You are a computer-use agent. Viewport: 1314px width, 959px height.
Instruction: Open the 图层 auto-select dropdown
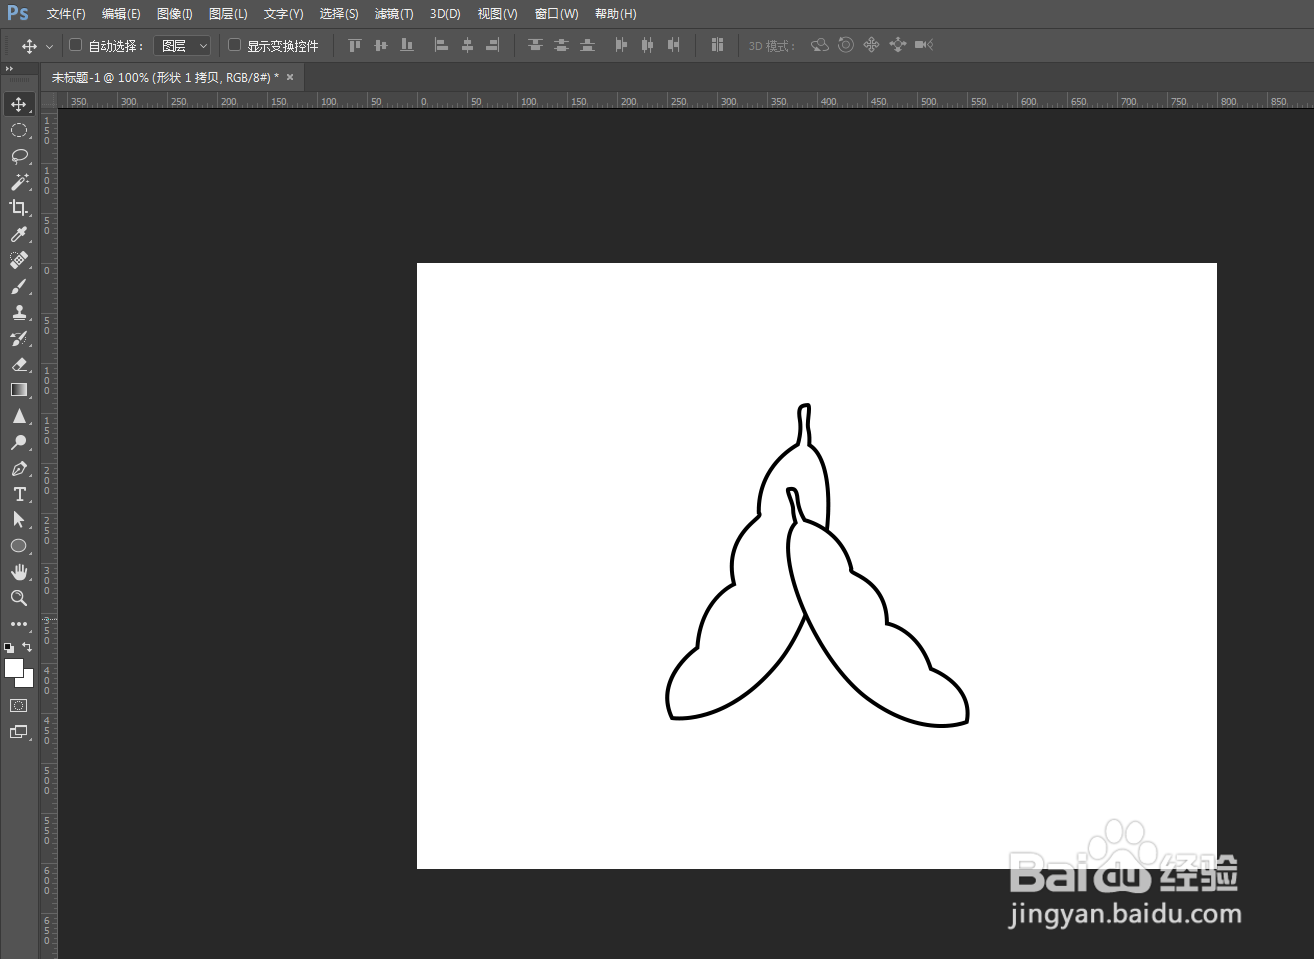(182, 46)
